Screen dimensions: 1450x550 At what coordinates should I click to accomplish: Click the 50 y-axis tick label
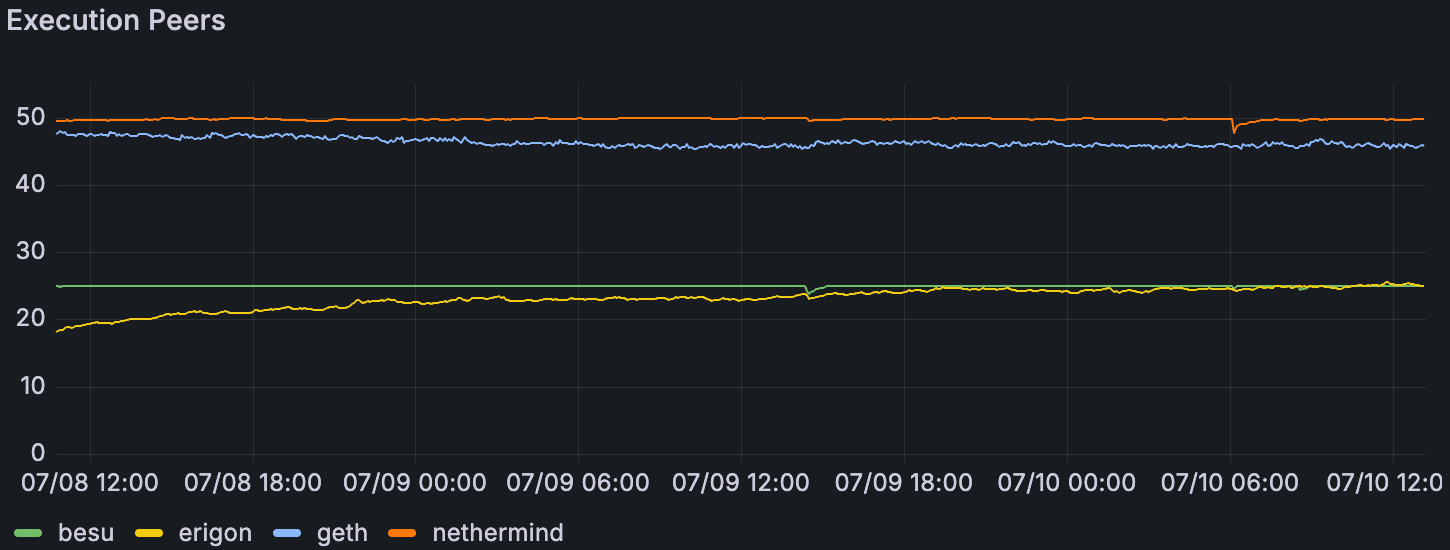[x=30, y=118]
